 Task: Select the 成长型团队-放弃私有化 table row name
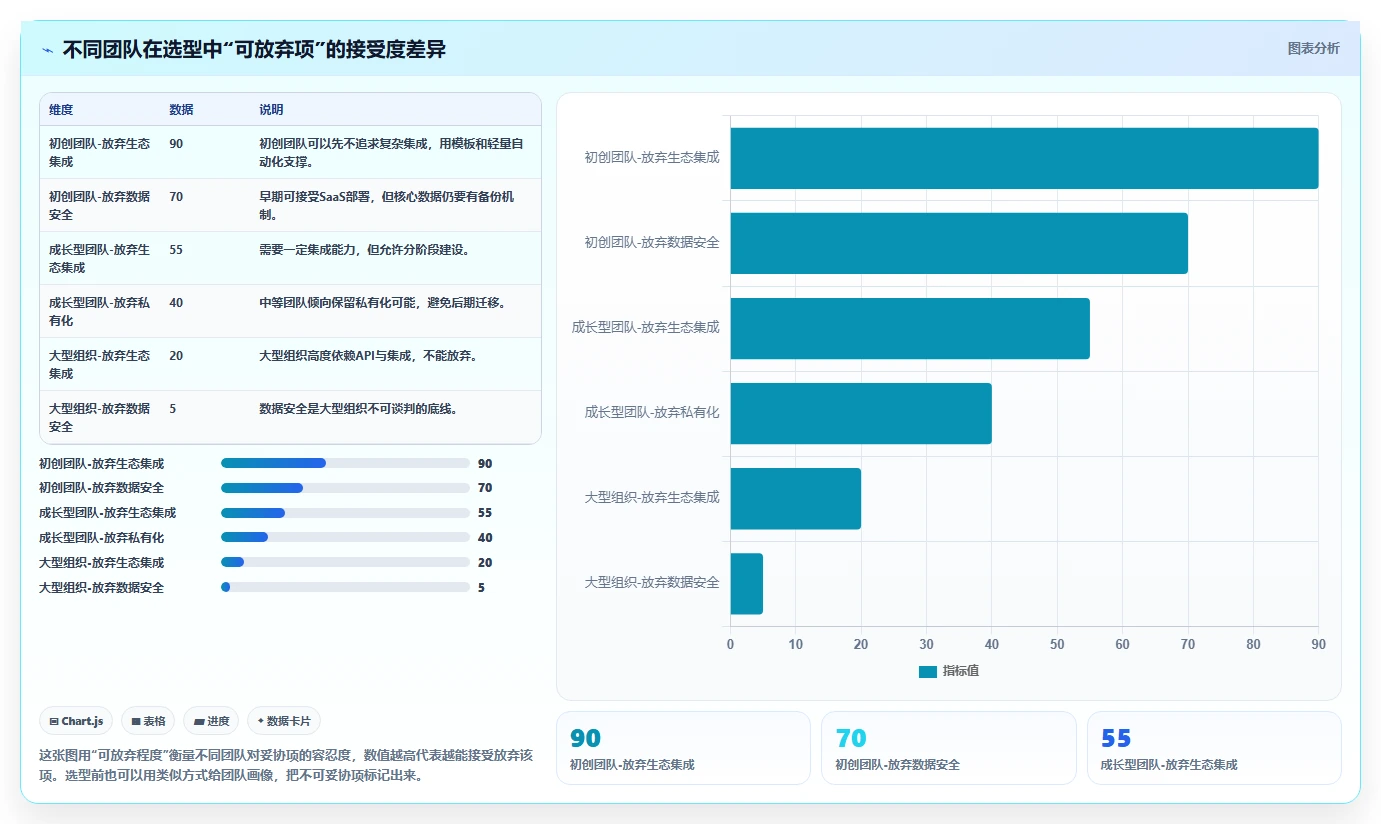100,311
